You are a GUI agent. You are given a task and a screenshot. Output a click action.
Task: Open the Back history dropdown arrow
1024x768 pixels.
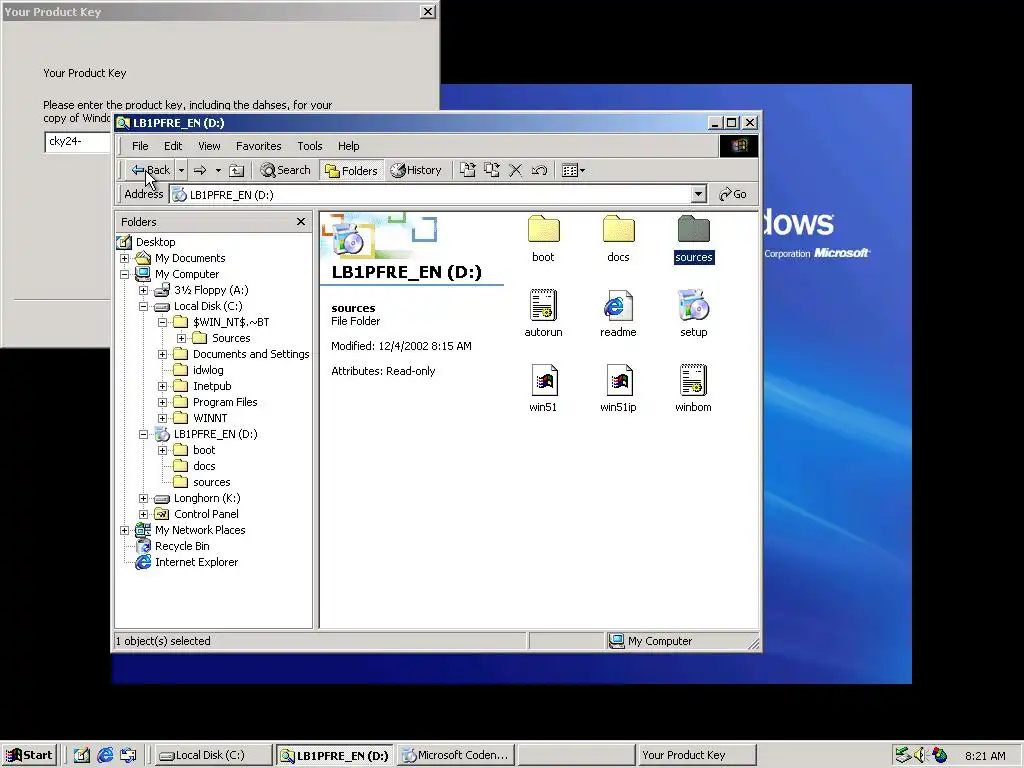[x=182, y=170]
